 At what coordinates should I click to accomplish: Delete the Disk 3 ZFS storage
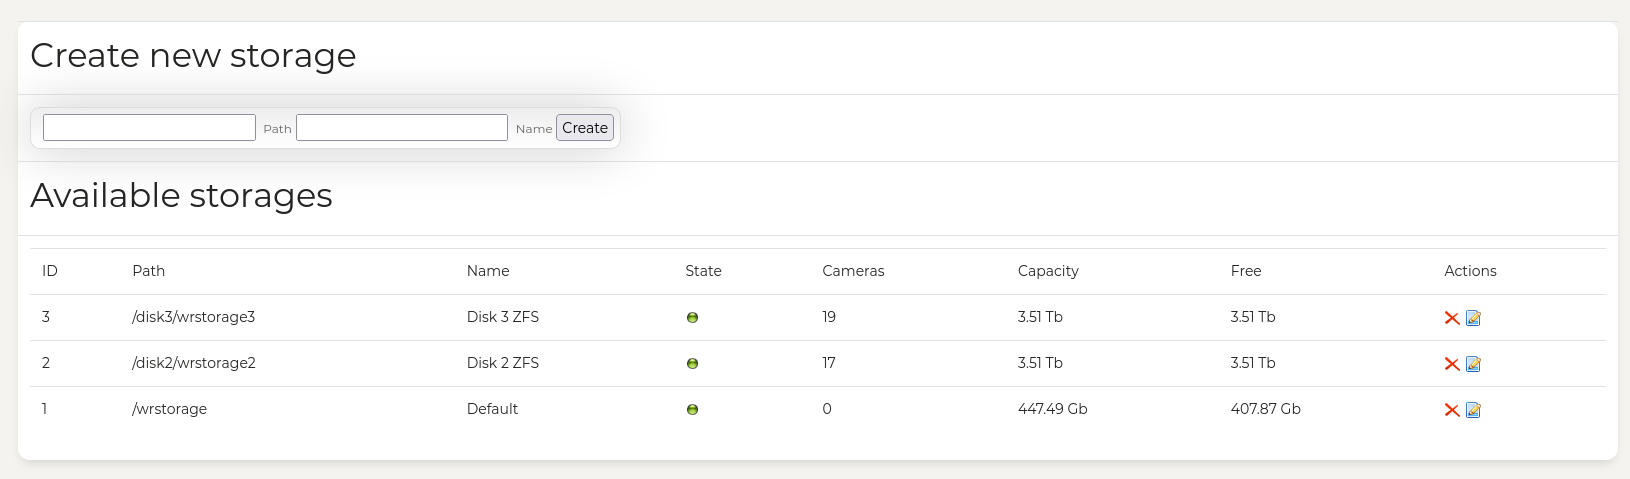pyautogui.click(x=1451, y=318)
